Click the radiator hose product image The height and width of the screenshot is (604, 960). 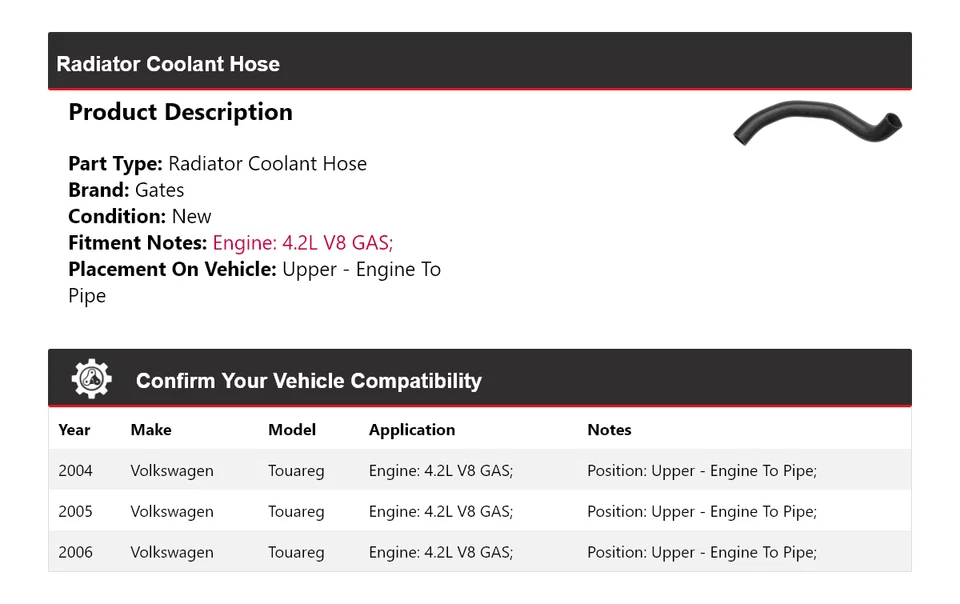pyautogui.click(x=817, y=124)
